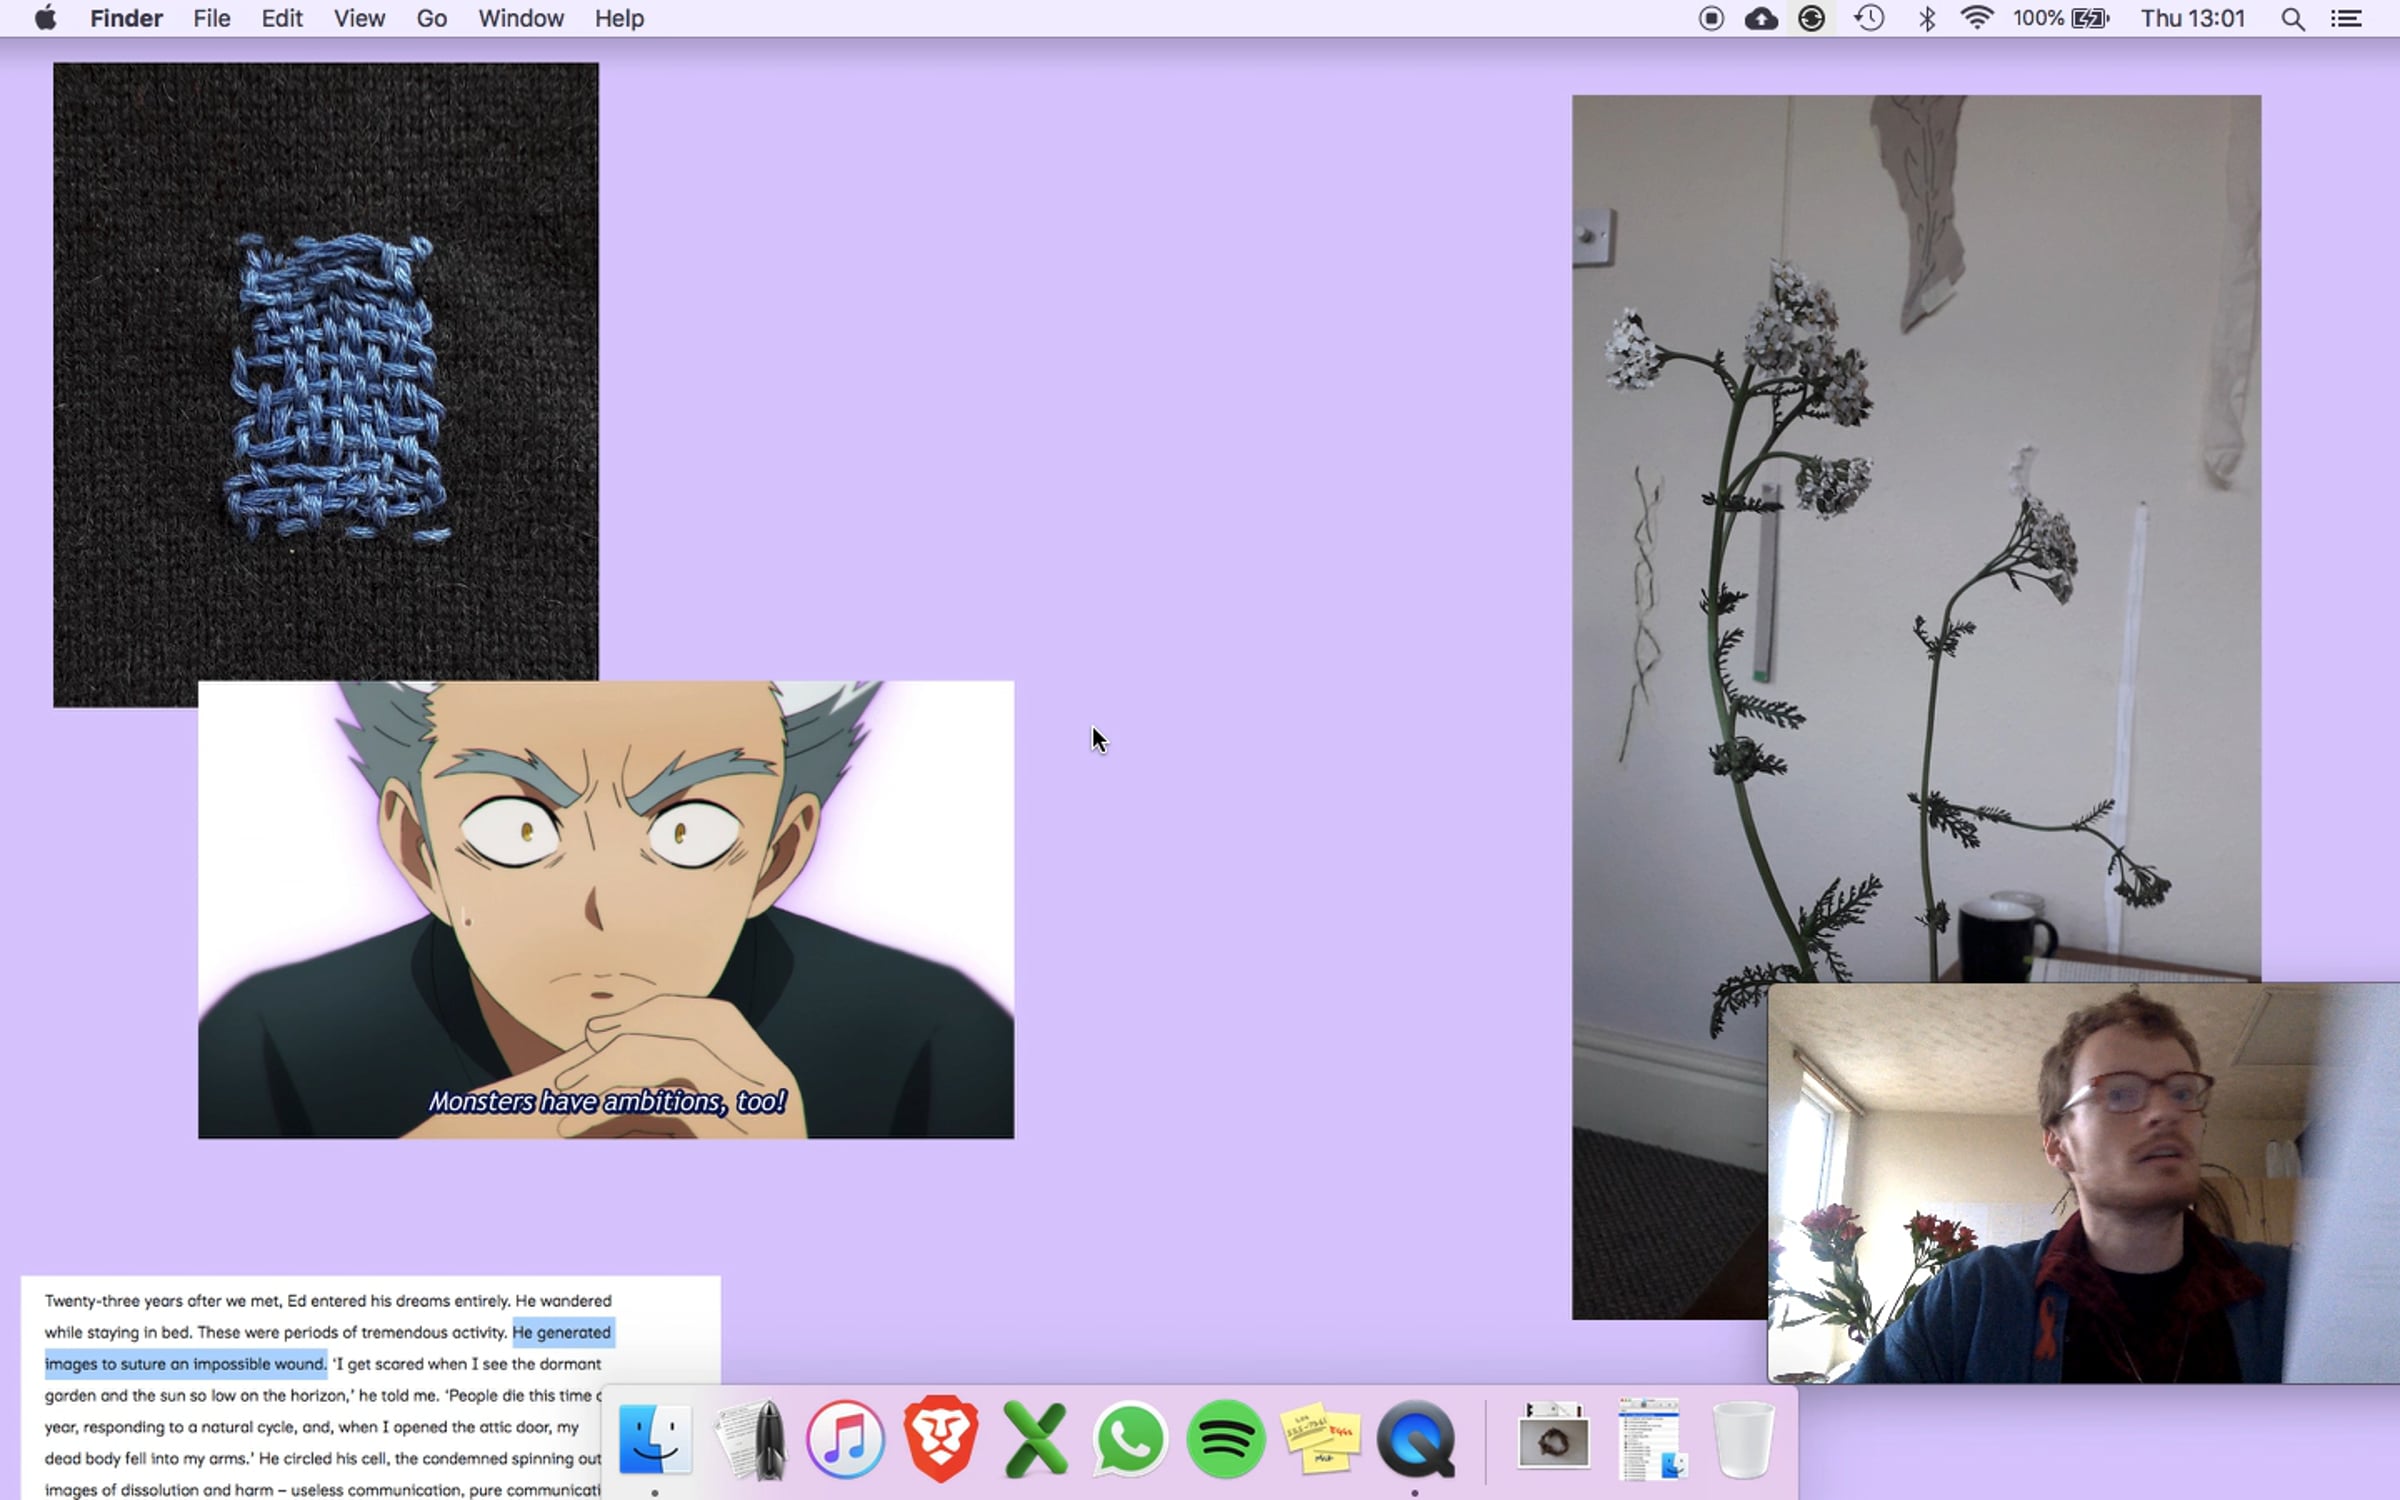This screenshot has width=2400, height=1500.
Task: Open Spotlight search magnifier
Action: click(2293, 18)
